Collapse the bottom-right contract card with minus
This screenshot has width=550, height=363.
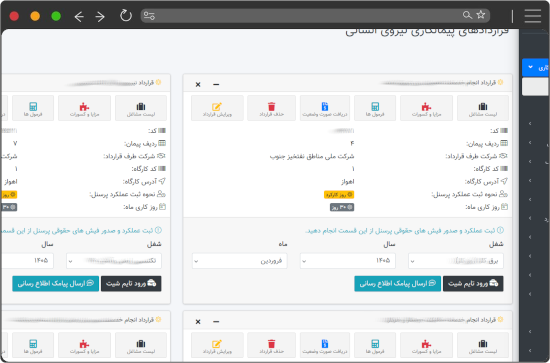[216, 322]
